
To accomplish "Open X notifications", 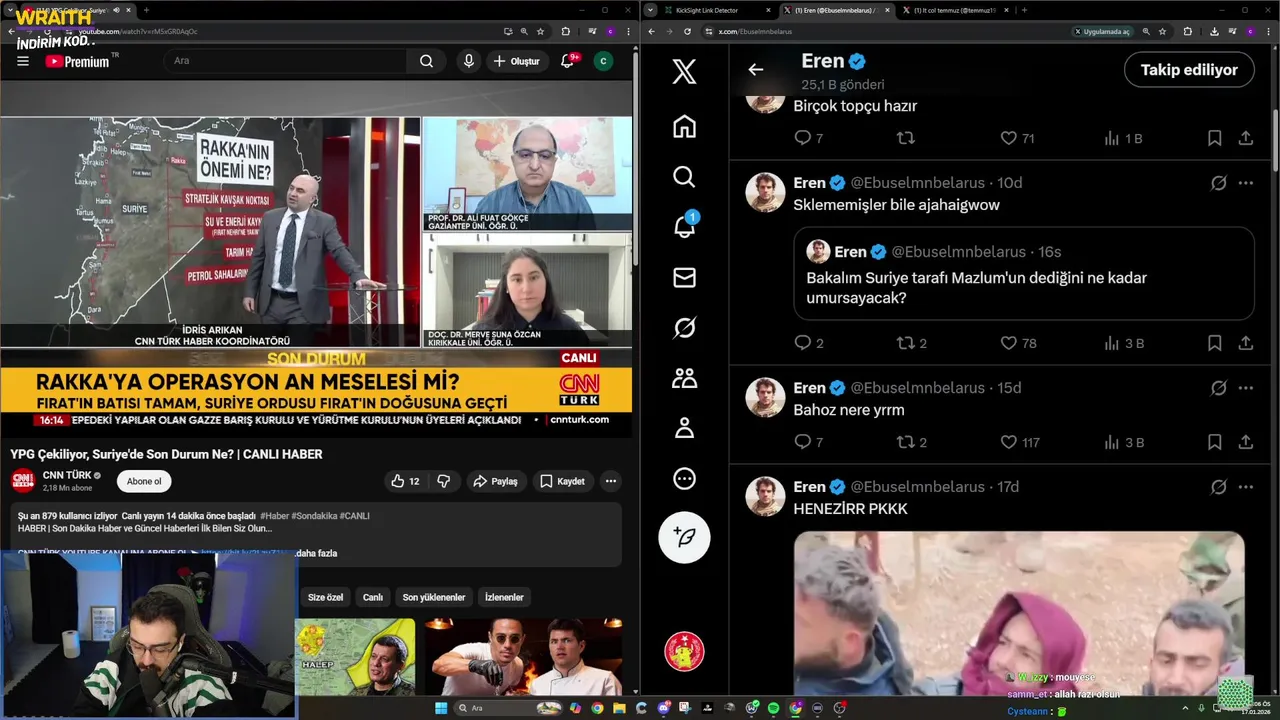I will click(x=684, y=226).
